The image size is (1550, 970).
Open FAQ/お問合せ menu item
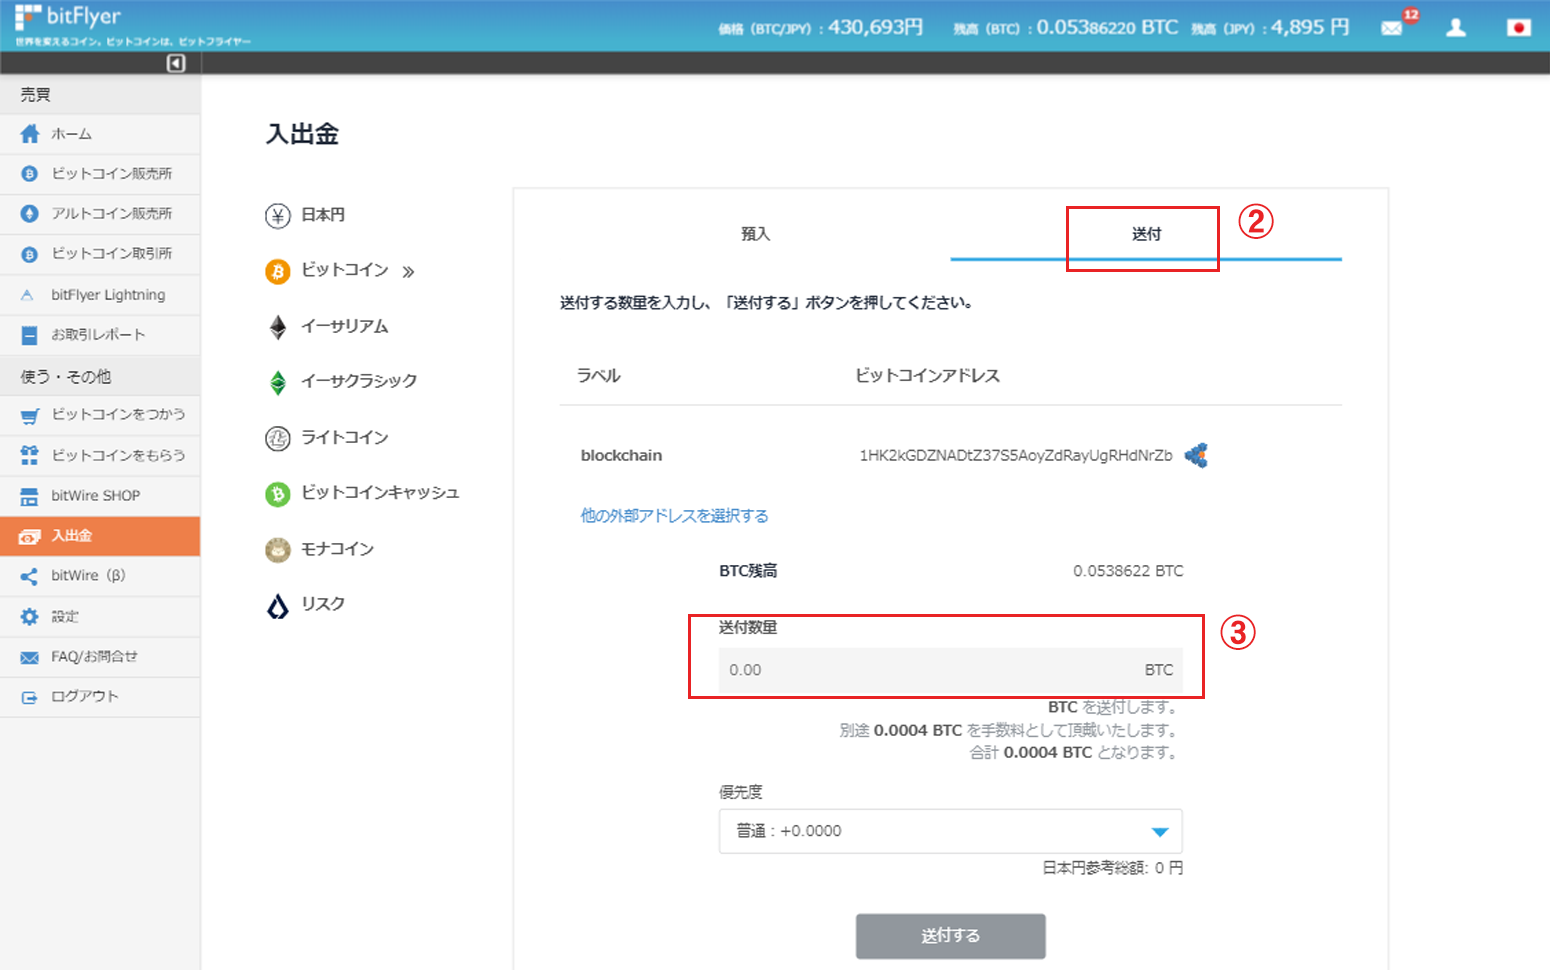tap(100, 657)
